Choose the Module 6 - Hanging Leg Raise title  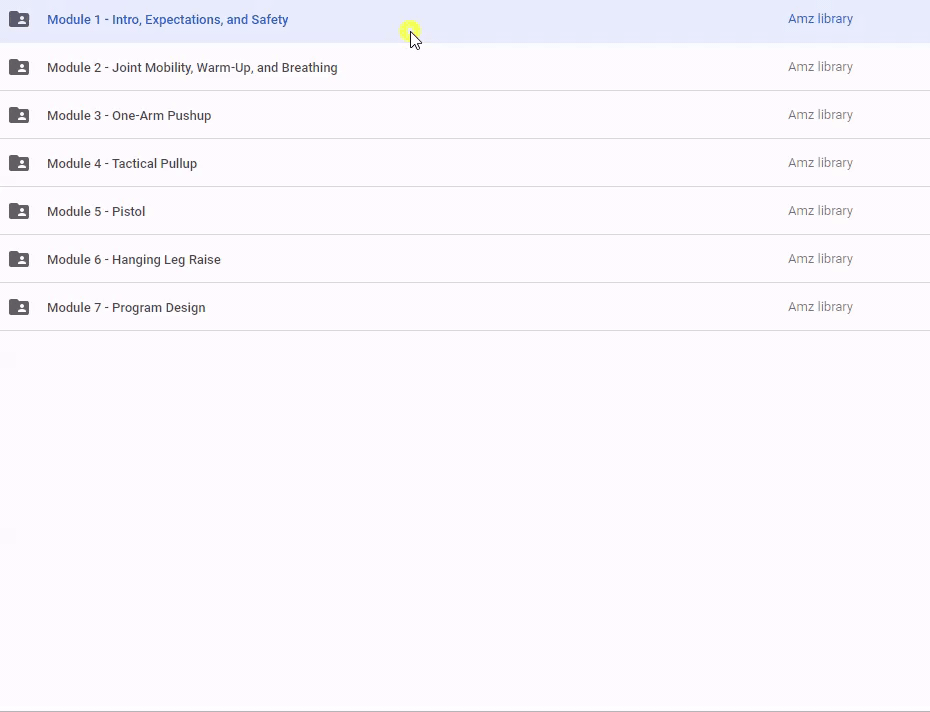click(134, 259)
